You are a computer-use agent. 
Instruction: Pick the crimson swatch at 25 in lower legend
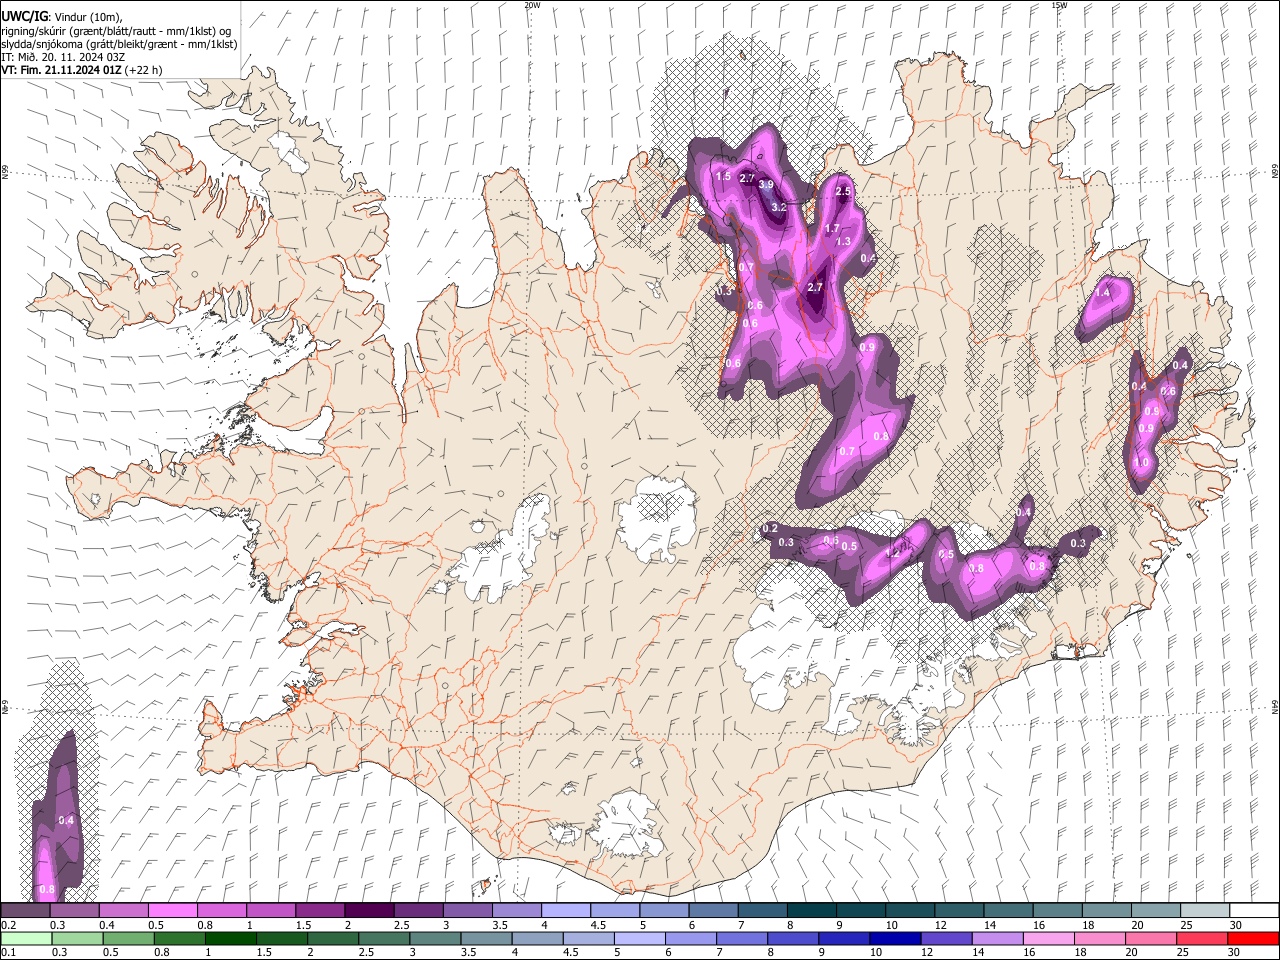click(x=1203, y=938)
